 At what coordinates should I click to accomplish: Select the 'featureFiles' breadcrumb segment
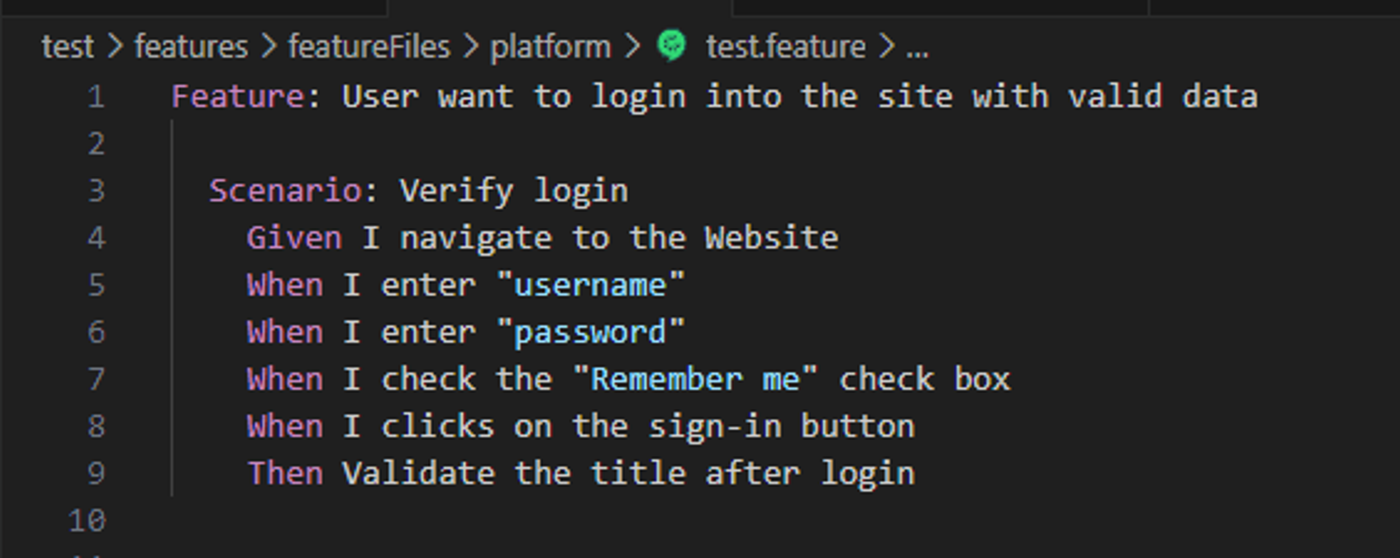(369, 46)
